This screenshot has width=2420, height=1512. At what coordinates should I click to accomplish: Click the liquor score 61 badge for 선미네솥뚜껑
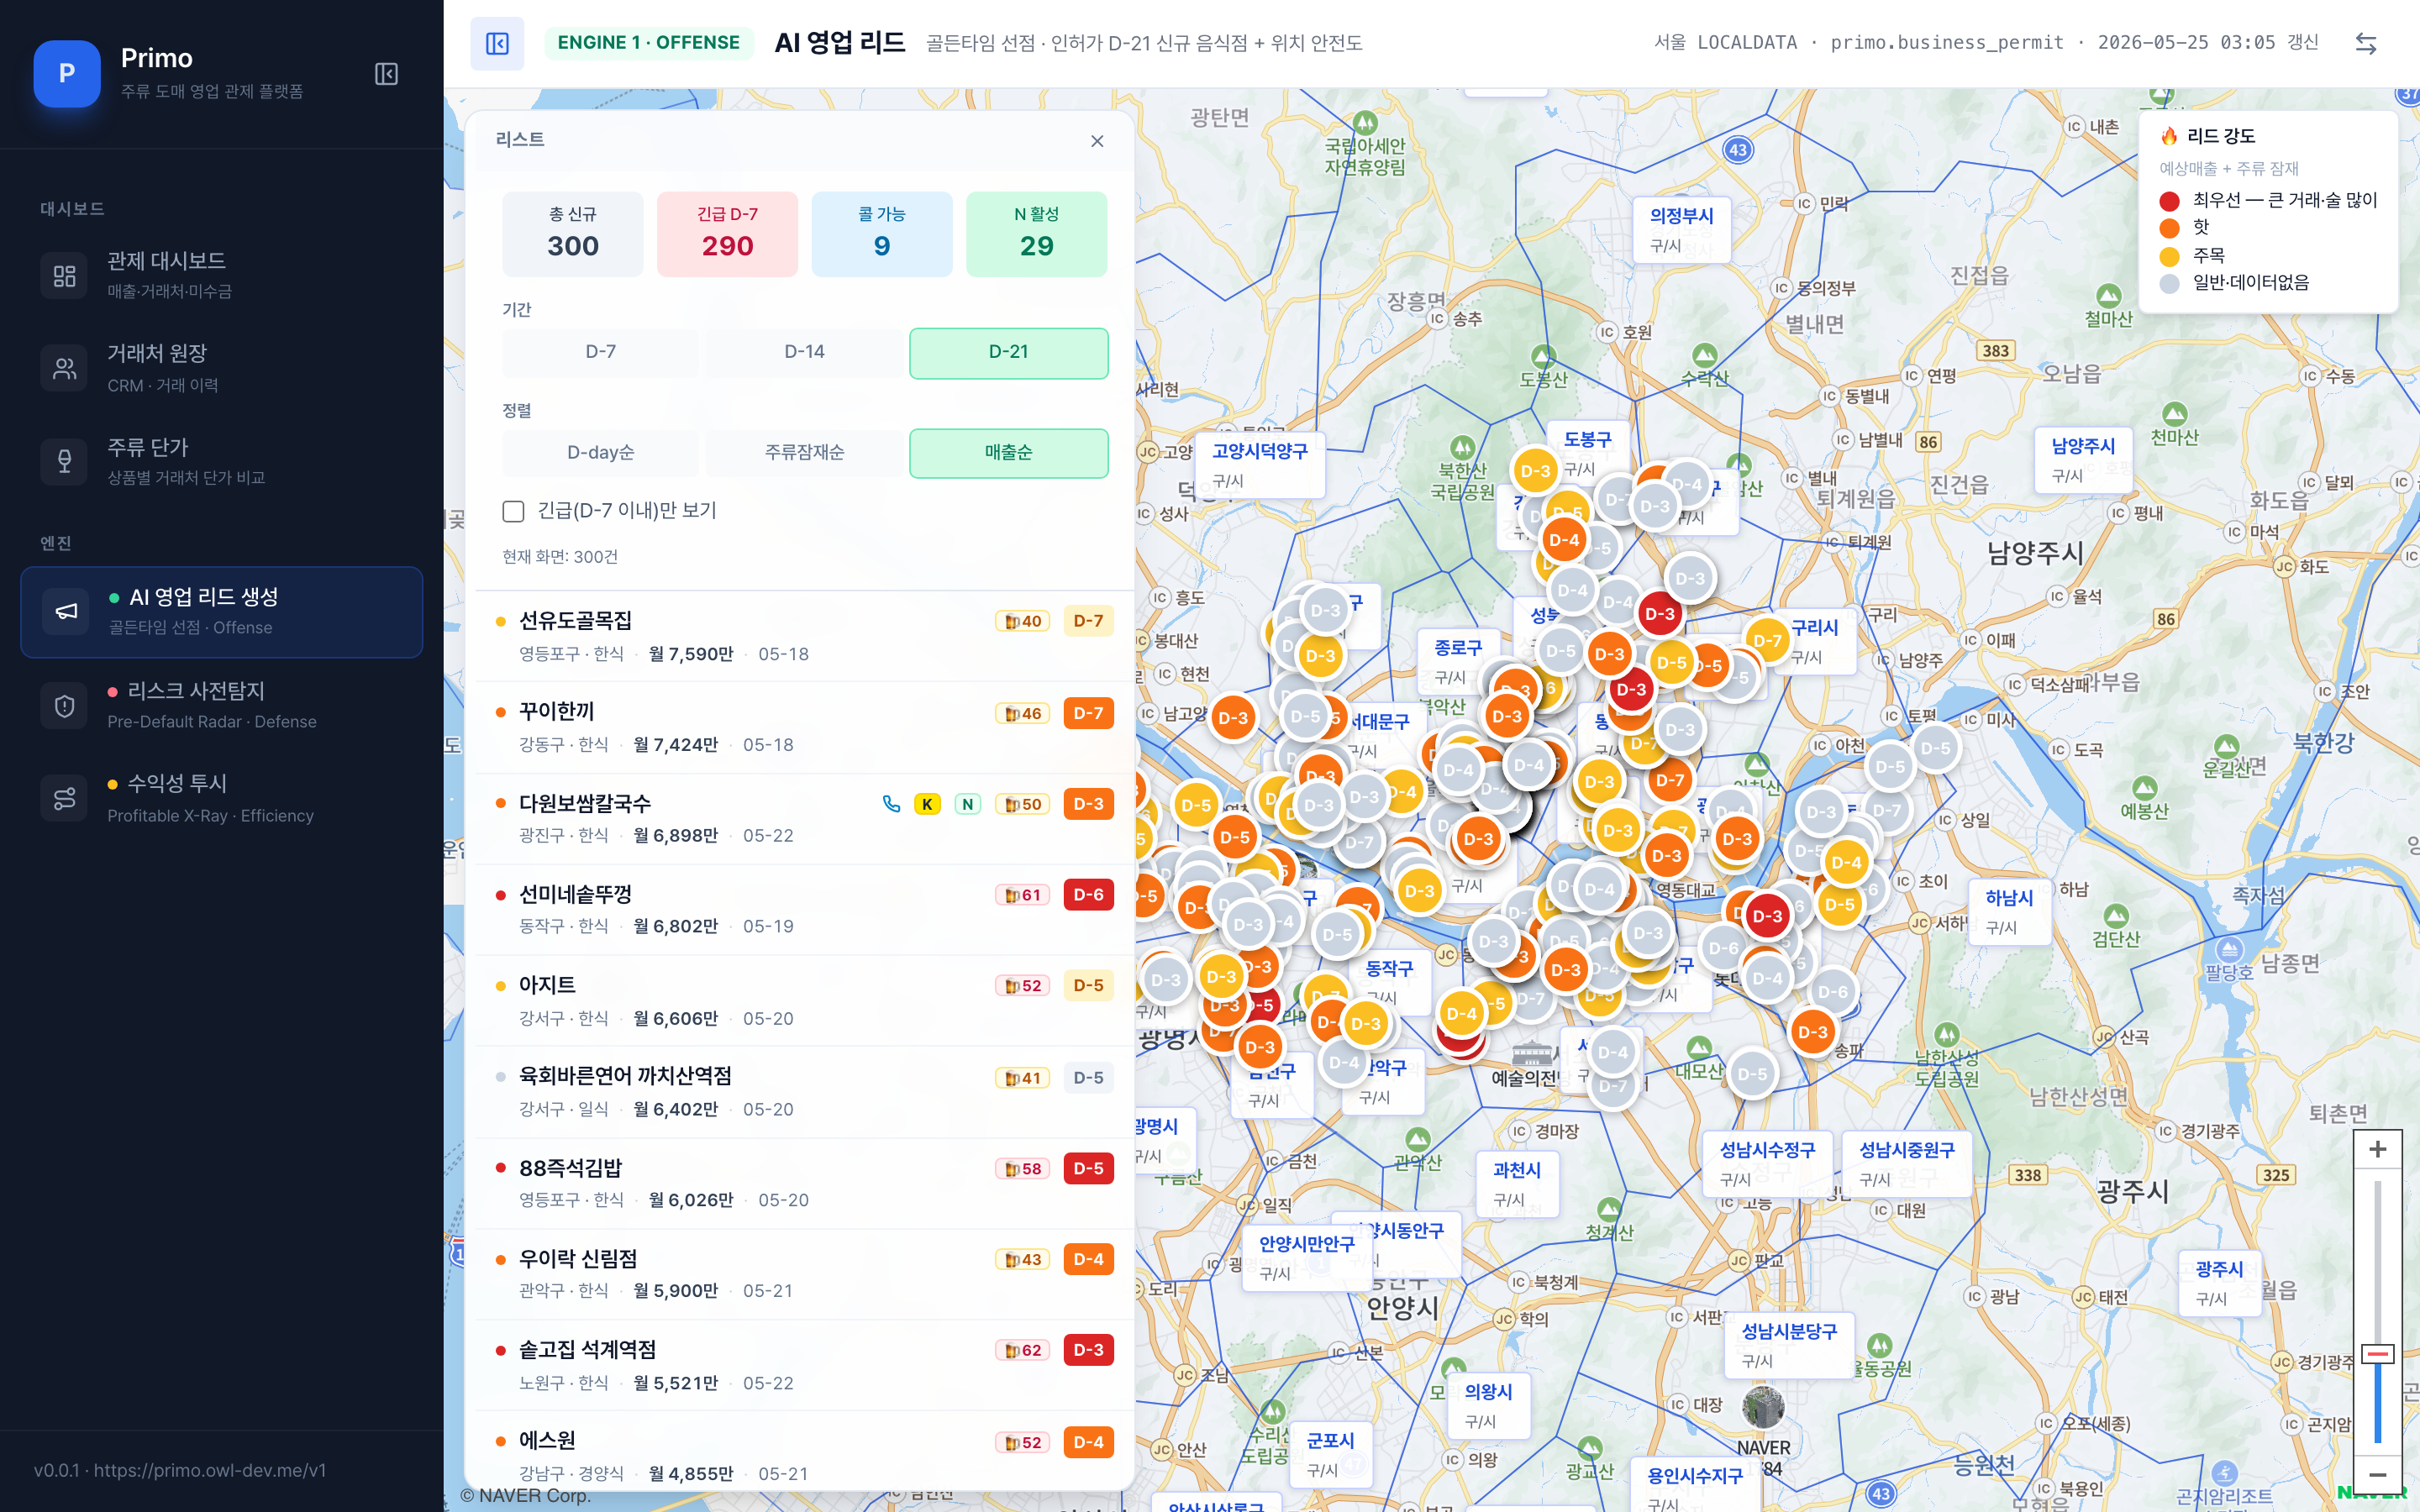(x=1022, y=895)
